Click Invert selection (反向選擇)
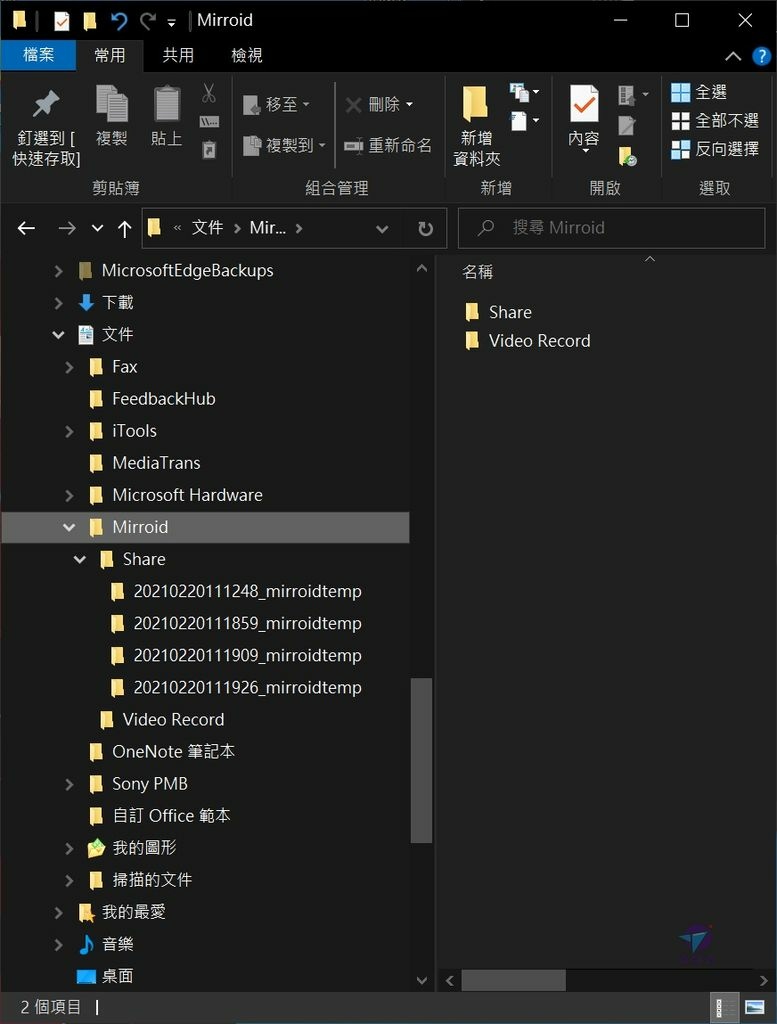 point(715,149)
